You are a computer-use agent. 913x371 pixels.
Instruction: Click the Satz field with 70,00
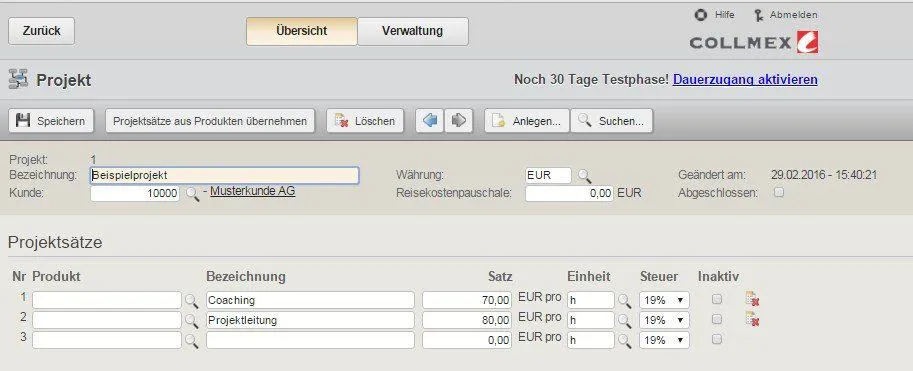[467, 300]
